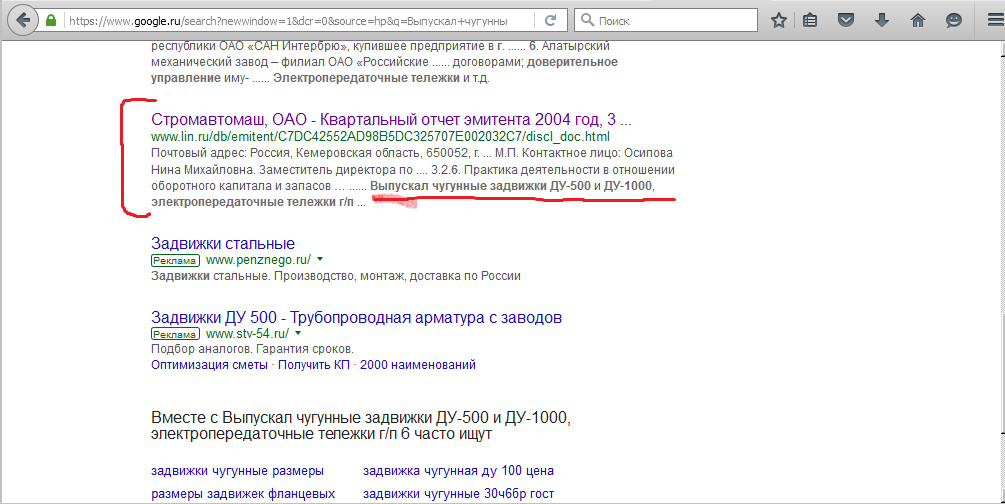Click the 2000 наименований sitelink
Image resolution: width=1005 pixels, height=504 pixels.
pos(418,365)
